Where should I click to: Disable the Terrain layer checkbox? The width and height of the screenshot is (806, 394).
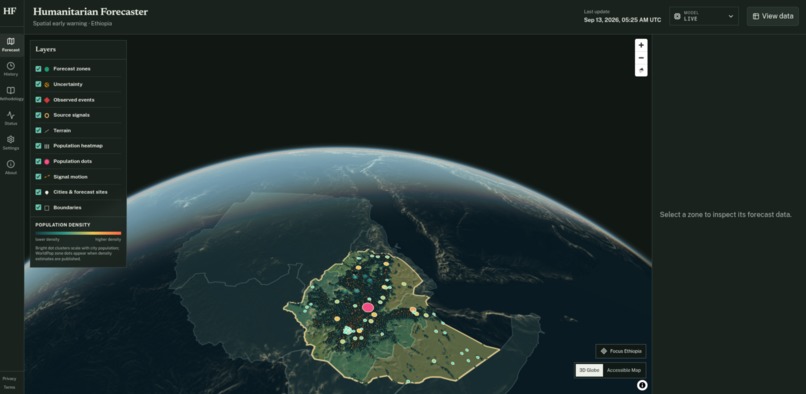[38, 131]
